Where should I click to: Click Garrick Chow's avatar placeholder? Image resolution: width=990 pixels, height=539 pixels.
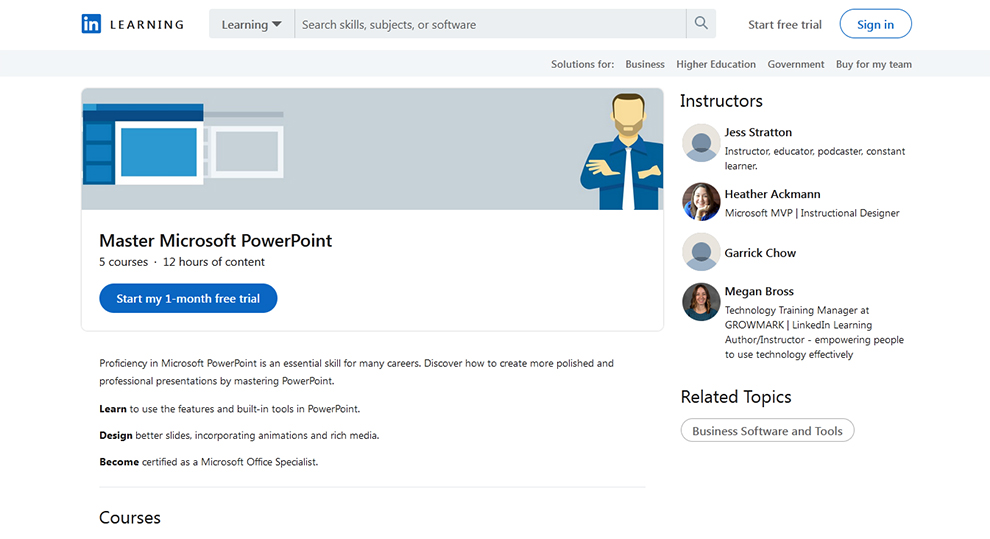click(x=701, y=252)
